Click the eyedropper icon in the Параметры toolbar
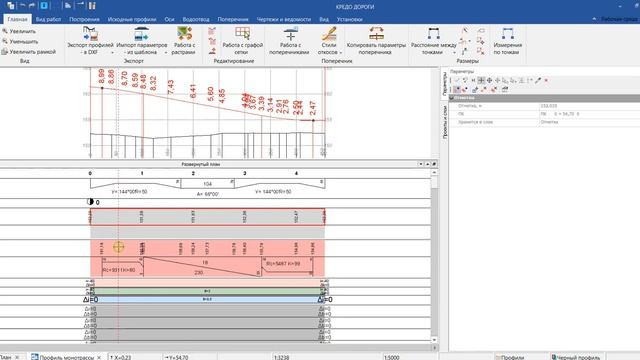640x360 pixels. (x=538, y=80)
